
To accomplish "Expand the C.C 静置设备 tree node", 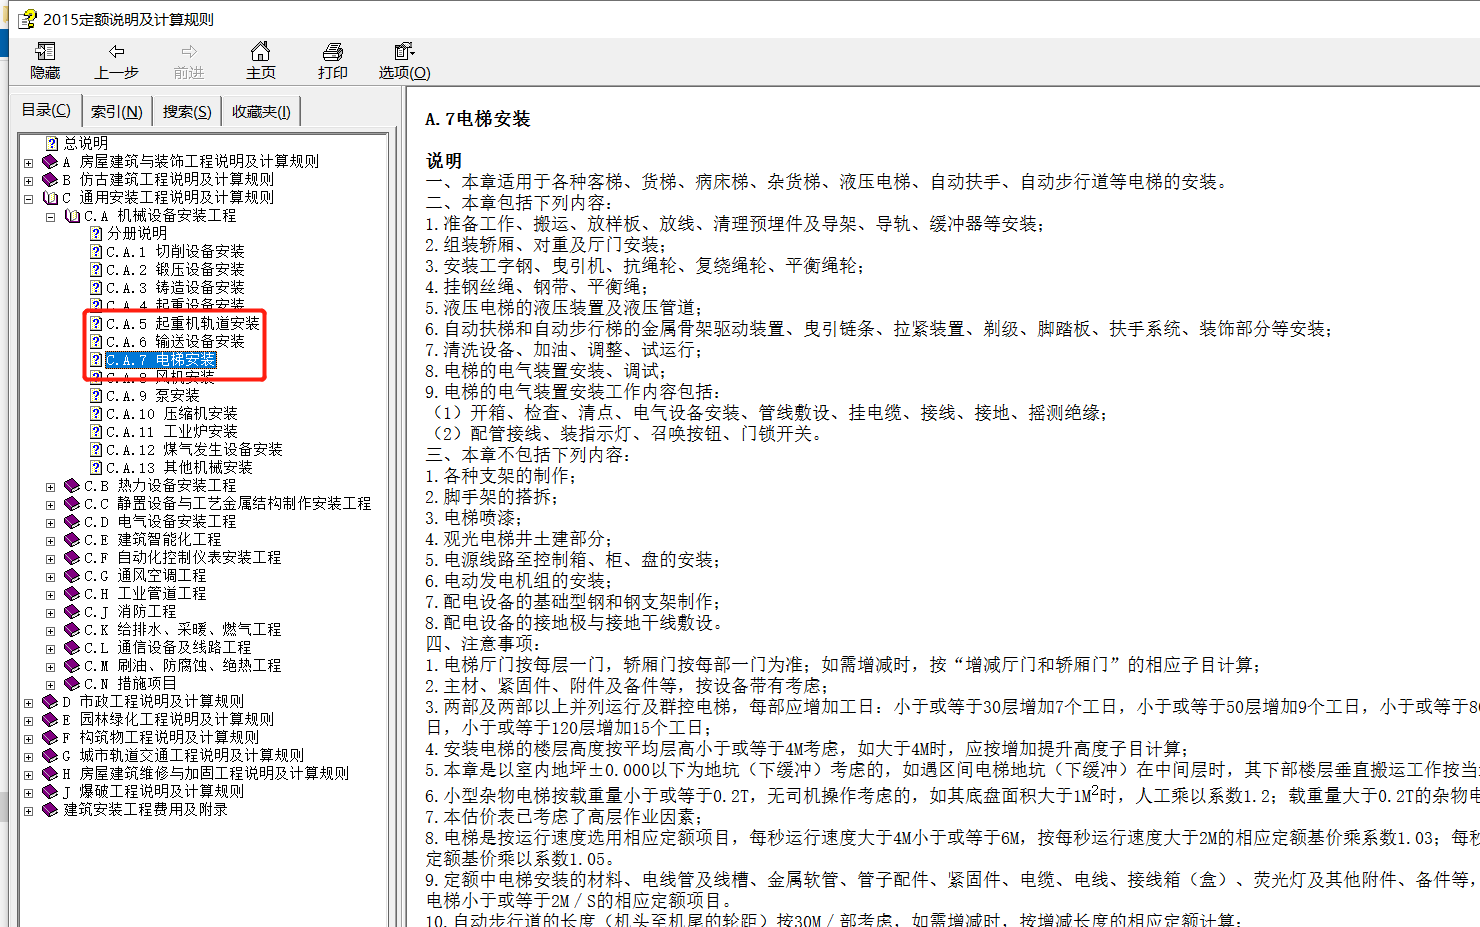I will coord(50,504).
